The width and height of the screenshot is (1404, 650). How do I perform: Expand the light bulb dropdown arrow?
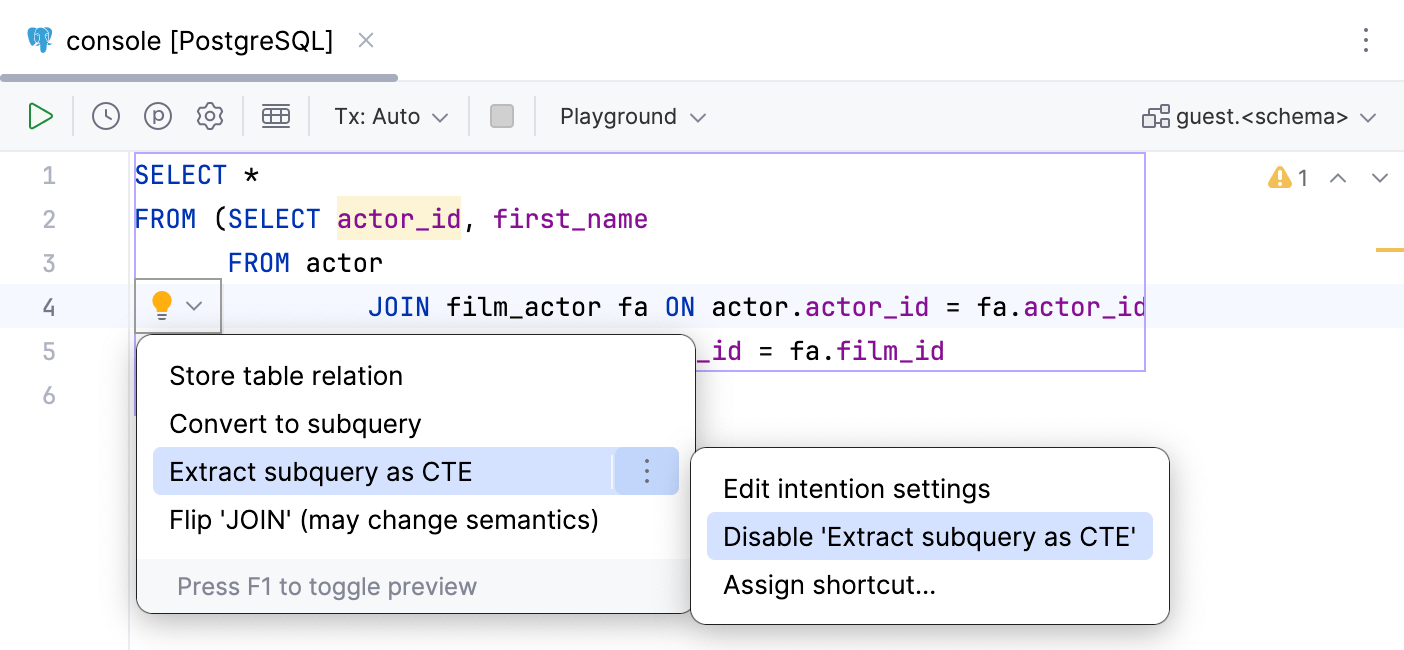tap(196, 306)
